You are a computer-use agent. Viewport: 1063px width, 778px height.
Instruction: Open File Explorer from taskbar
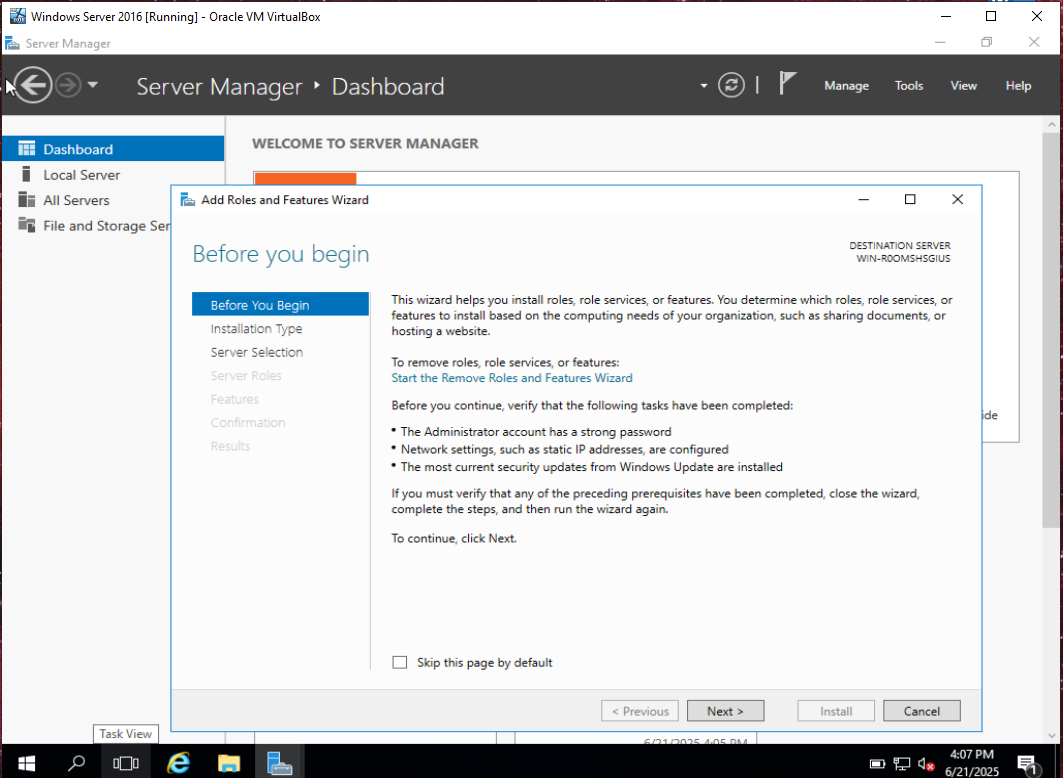coord(229,763)
